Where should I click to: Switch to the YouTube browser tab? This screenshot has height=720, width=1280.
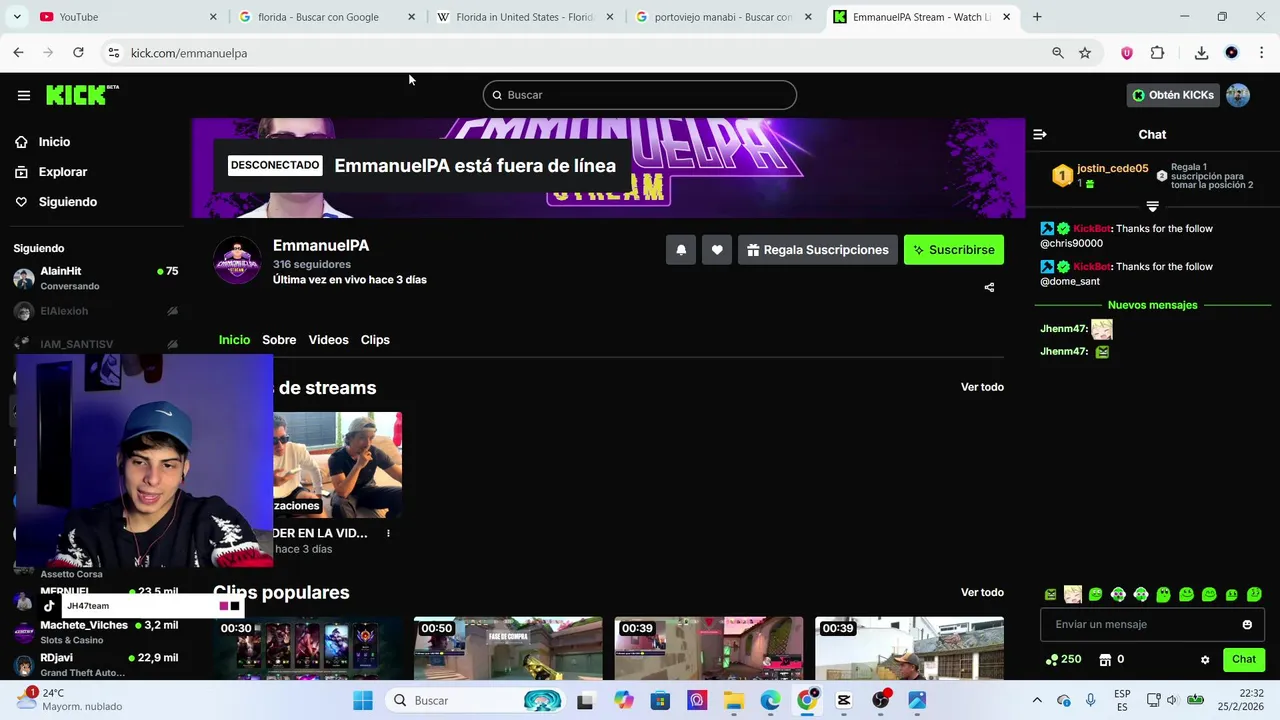coord(128,17)
